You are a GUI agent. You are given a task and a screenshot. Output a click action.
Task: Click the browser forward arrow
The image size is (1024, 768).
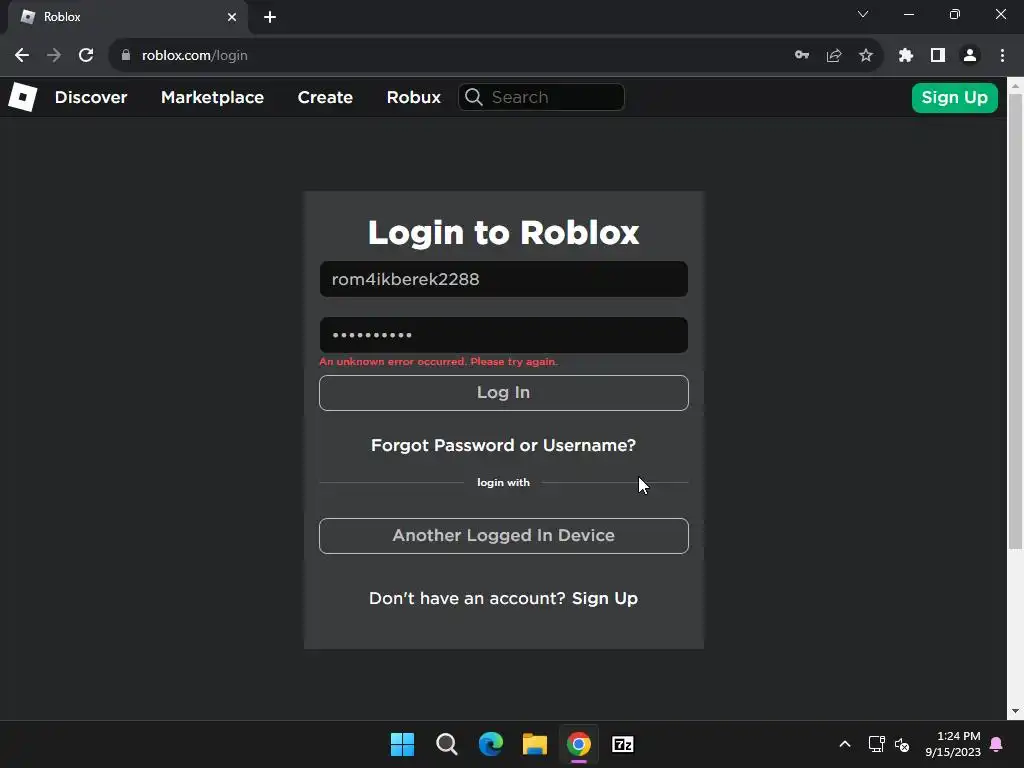[54, 56]
